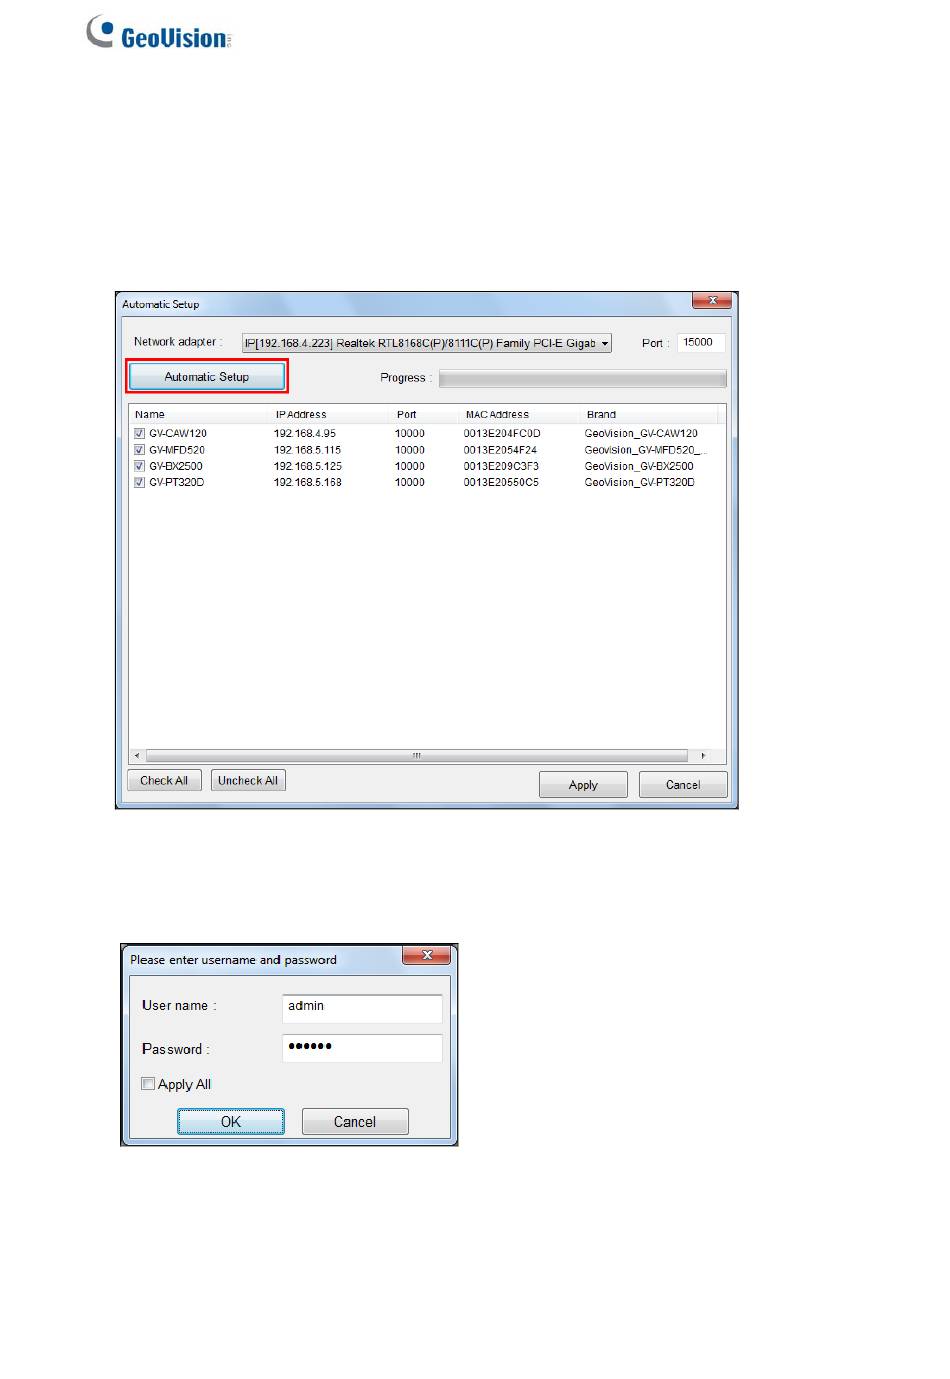Viewport: 950px width, 1379px height.
Task: Sort list by the Name column header
Action: (150, 414)
